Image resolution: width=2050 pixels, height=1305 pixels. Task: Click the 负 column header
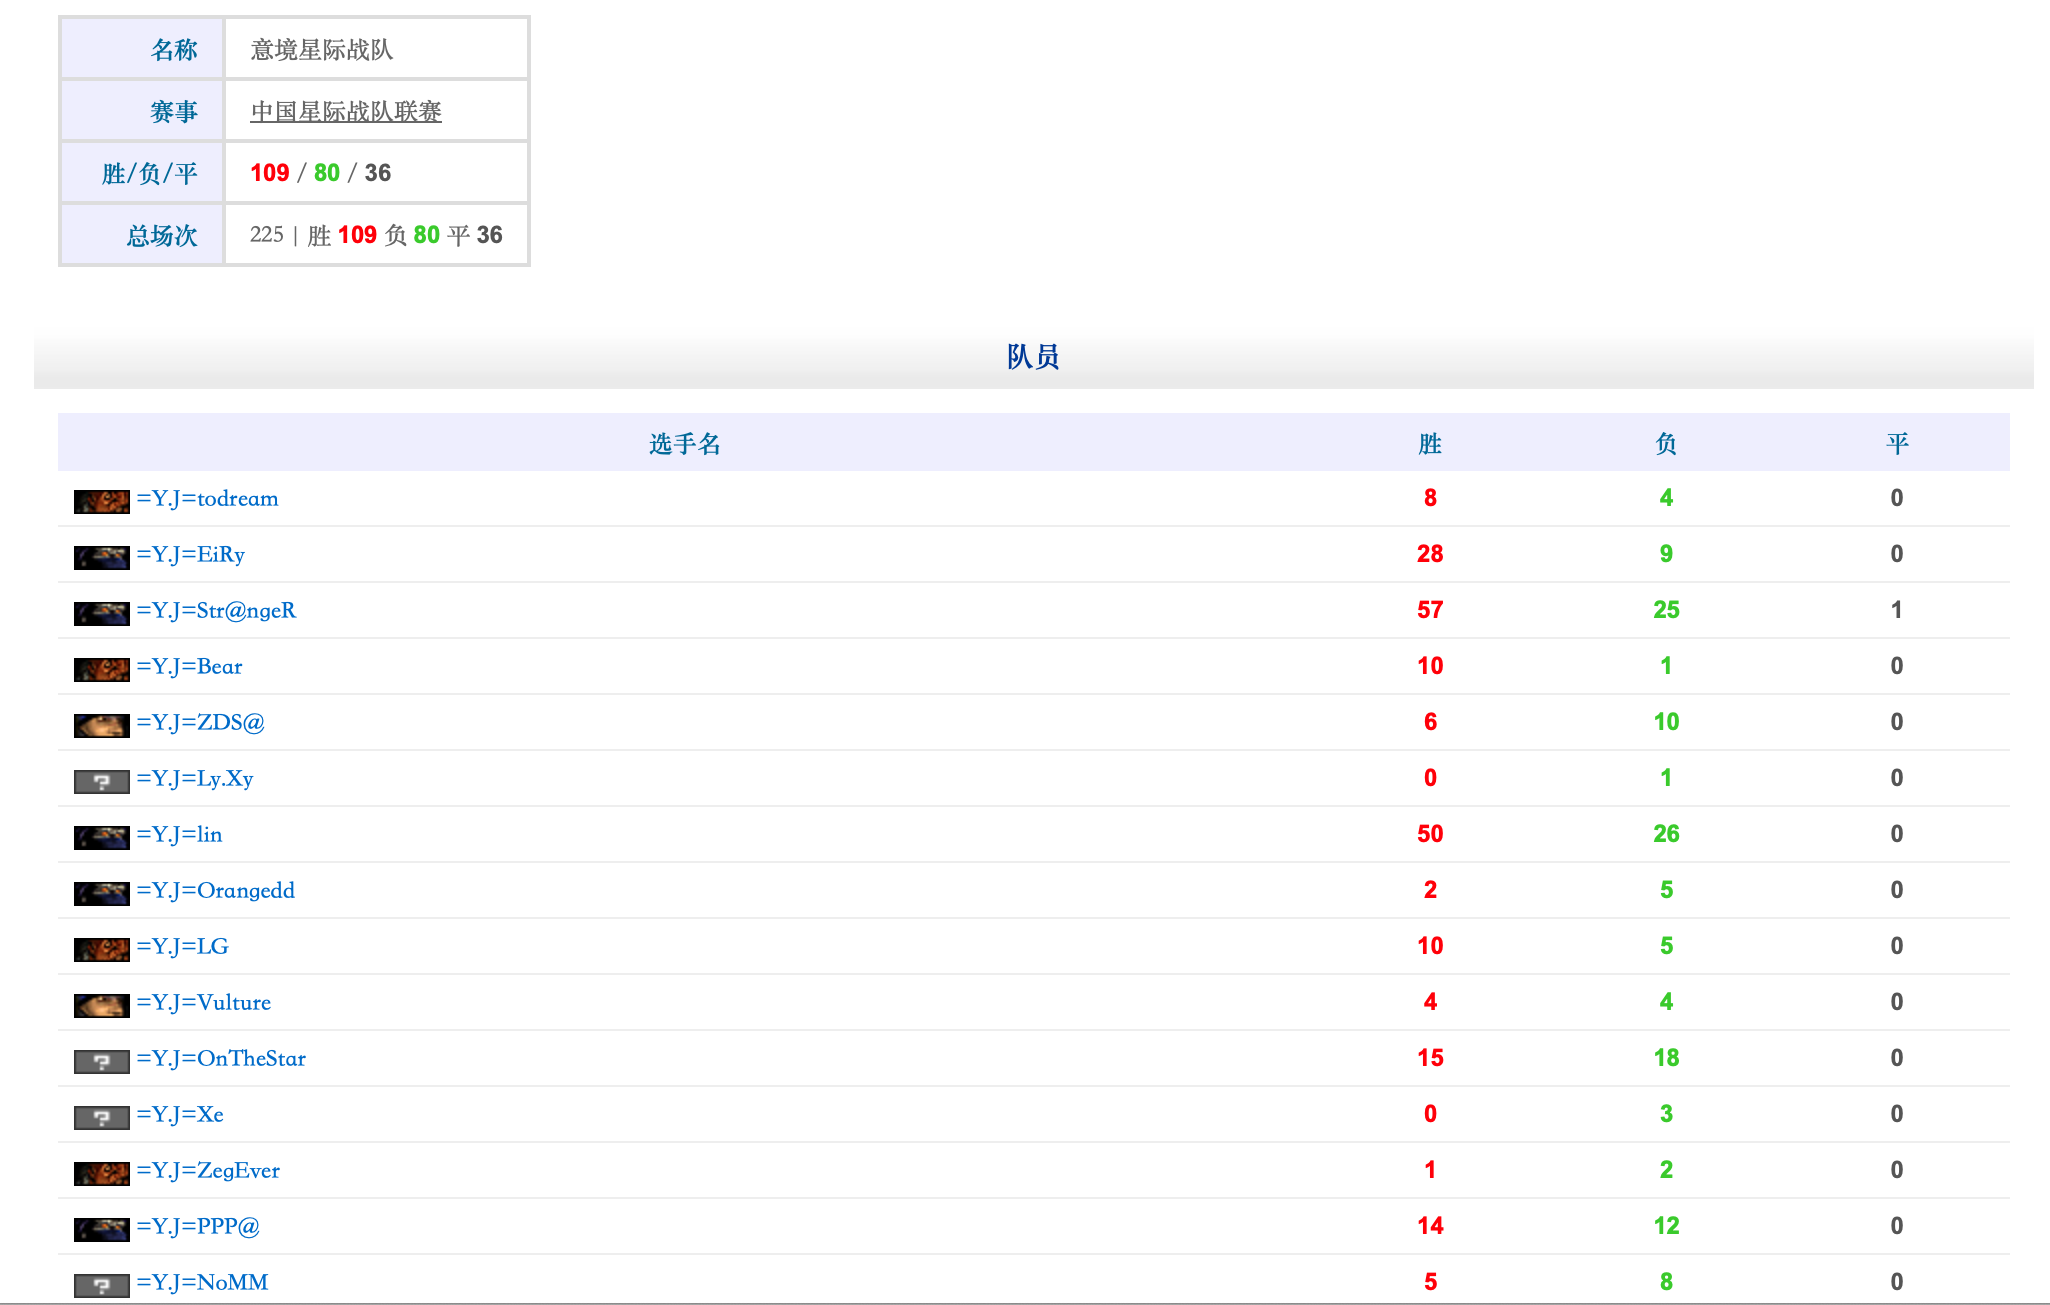coord(1666,444)
